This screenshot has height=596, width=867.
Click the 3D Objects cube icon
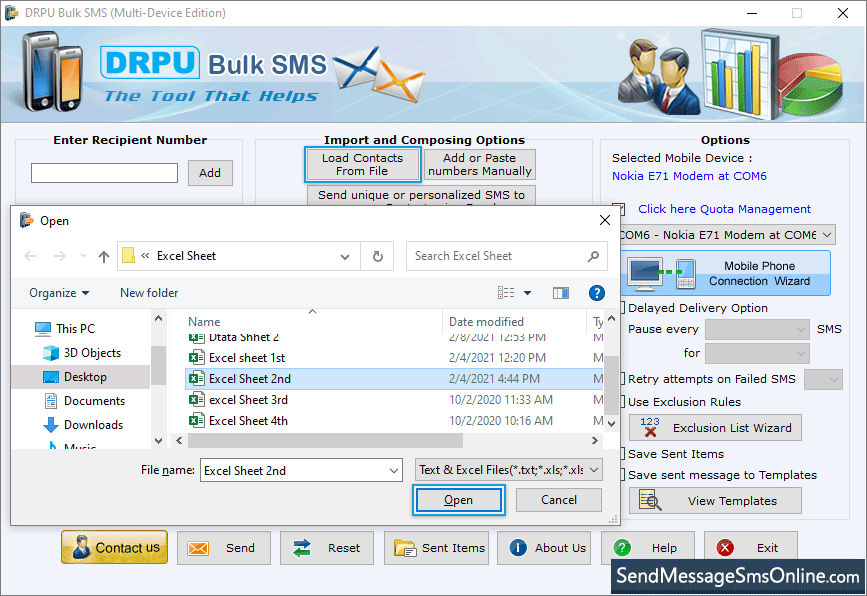coord(51,353)
